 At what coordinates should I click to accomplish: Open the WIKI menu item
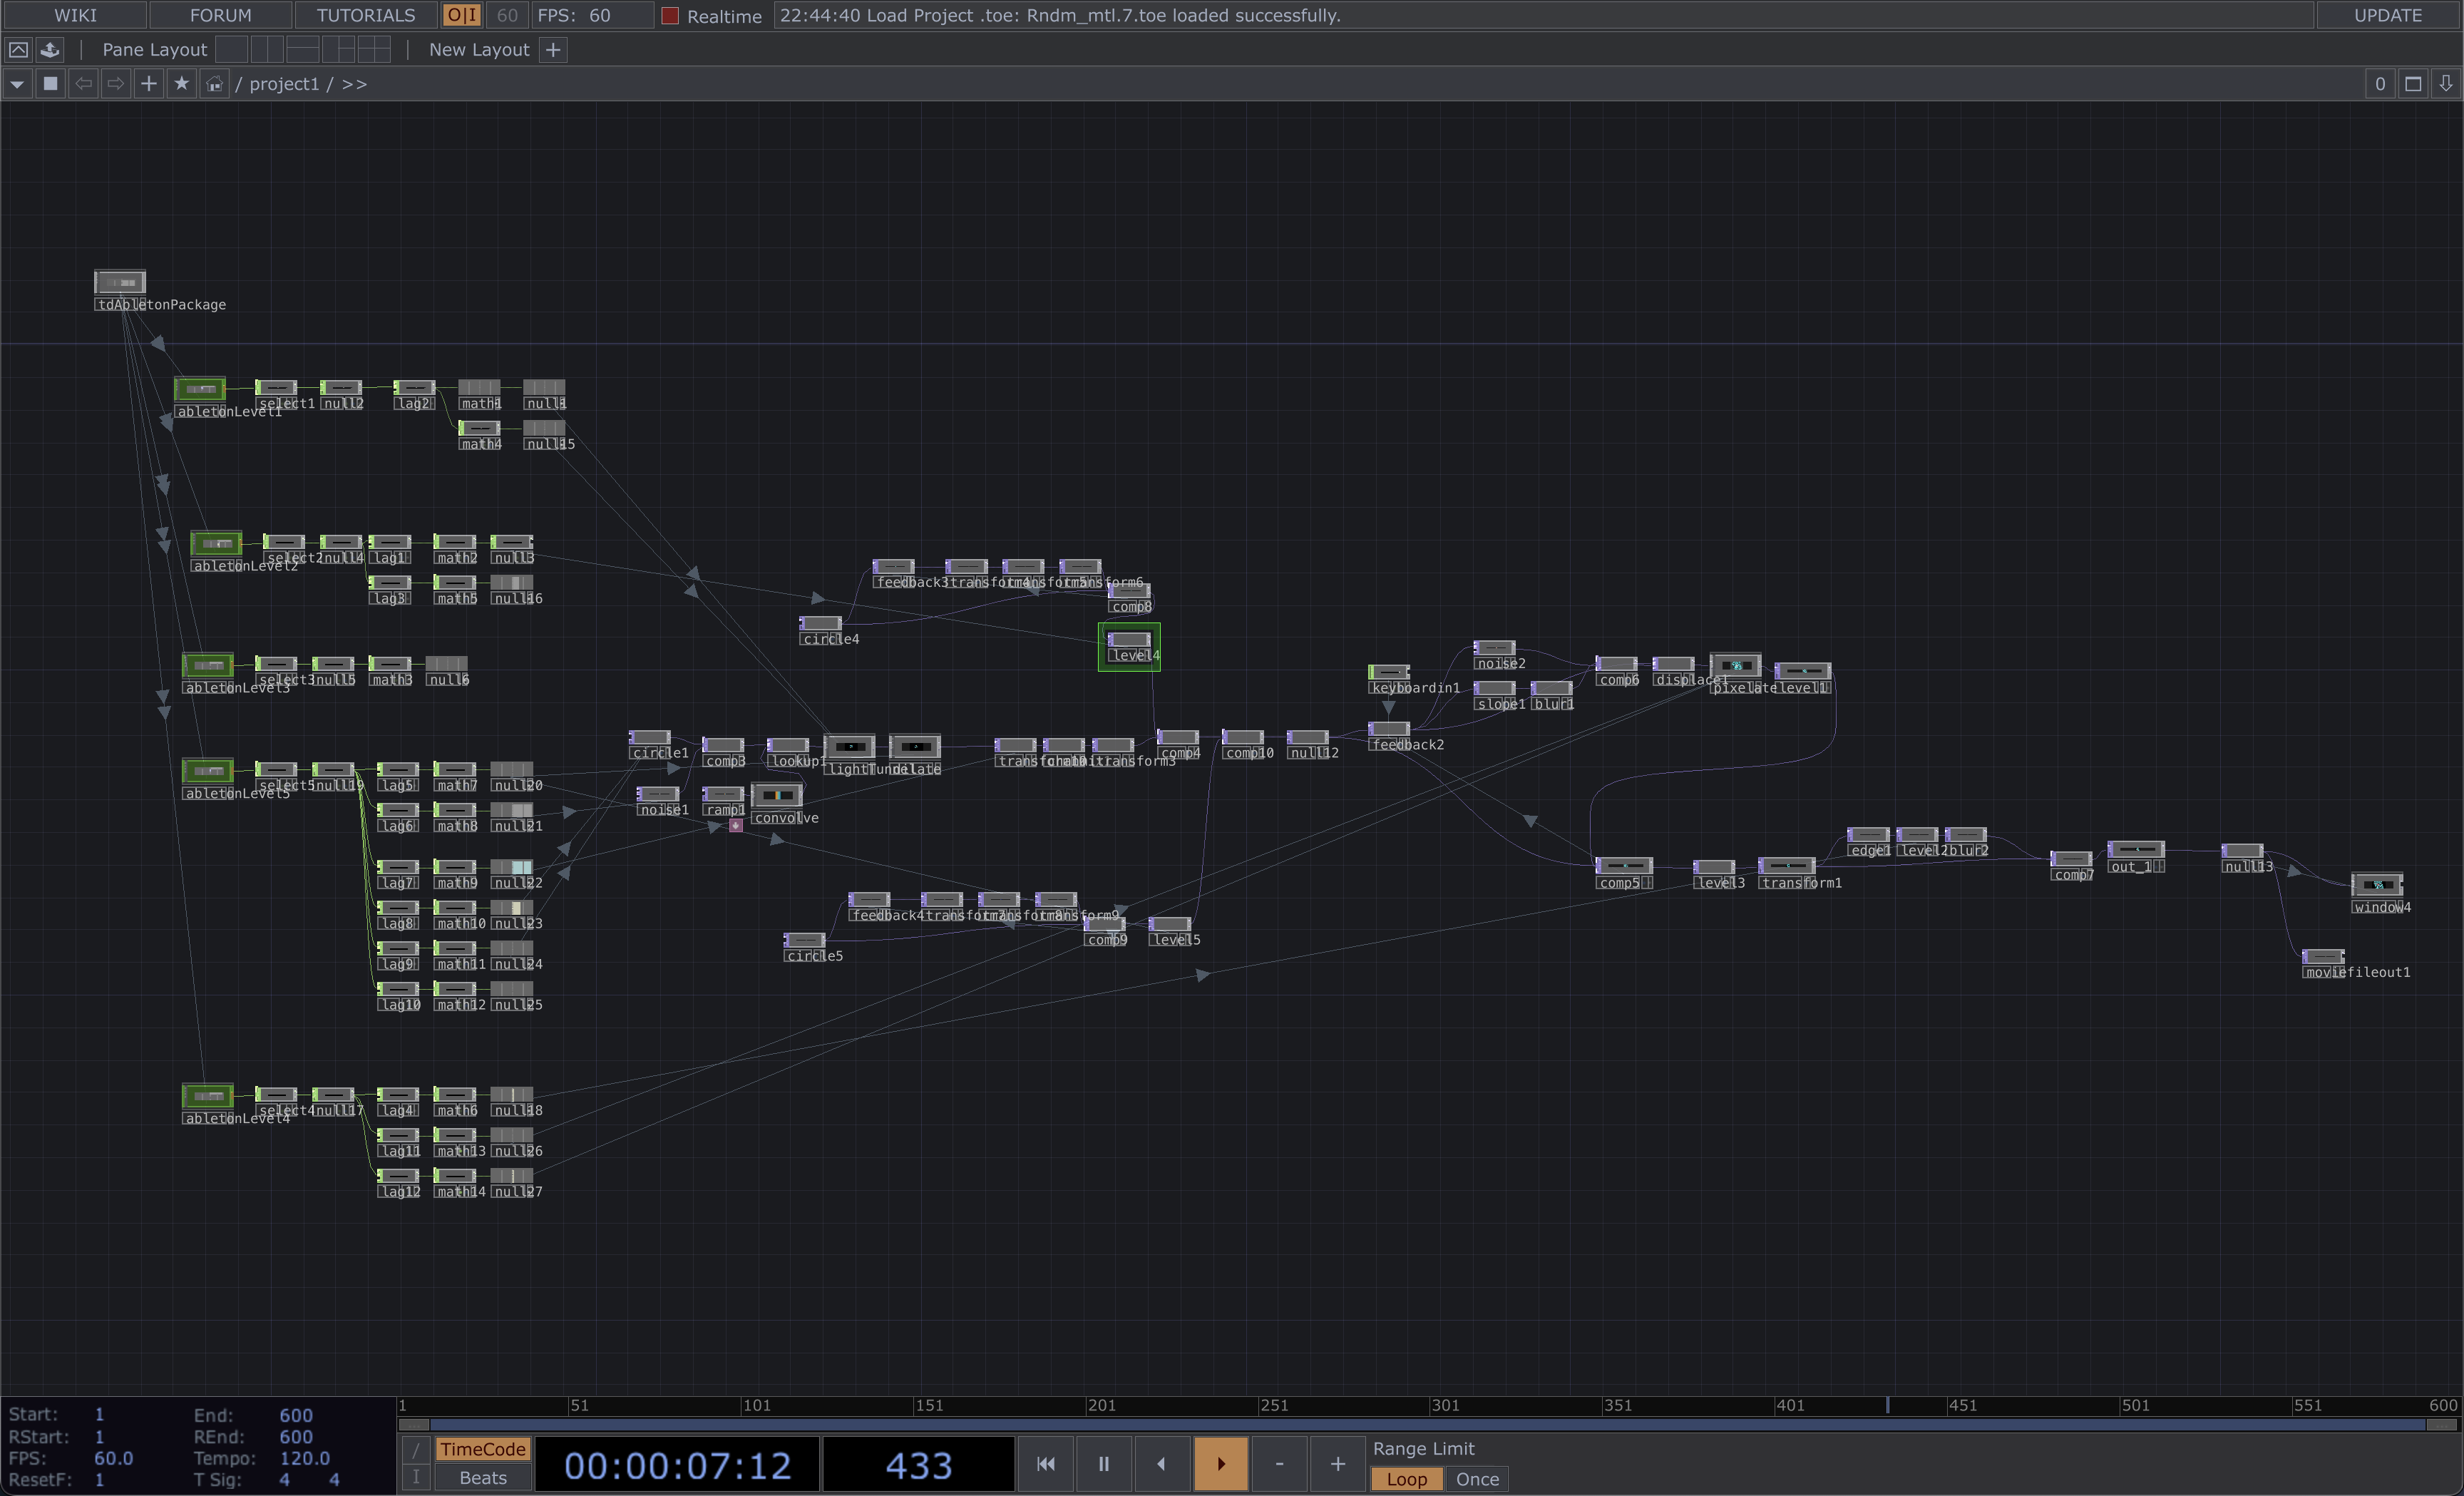click(x=75, y=15)
